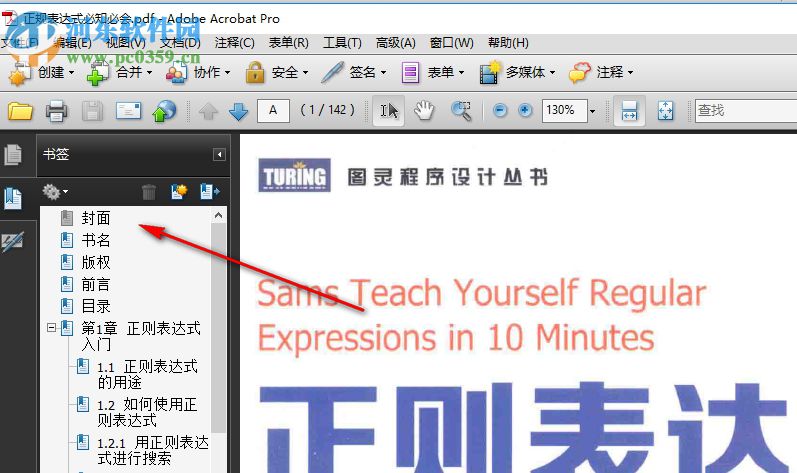Select 第1章 正则表达式入门 bookmark
797x473 pixels.
click(141, 336)
